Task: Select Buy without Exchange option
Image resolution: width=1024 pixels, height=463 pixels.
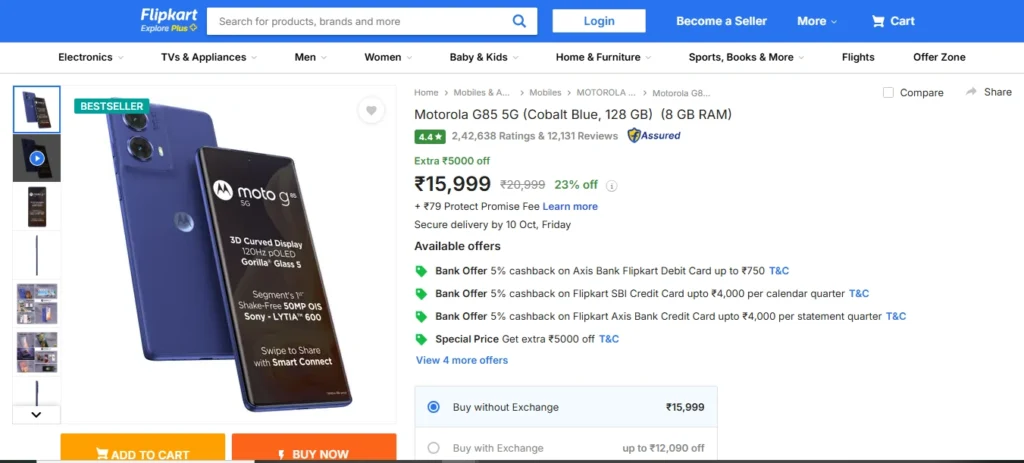Action: (433, 407)
